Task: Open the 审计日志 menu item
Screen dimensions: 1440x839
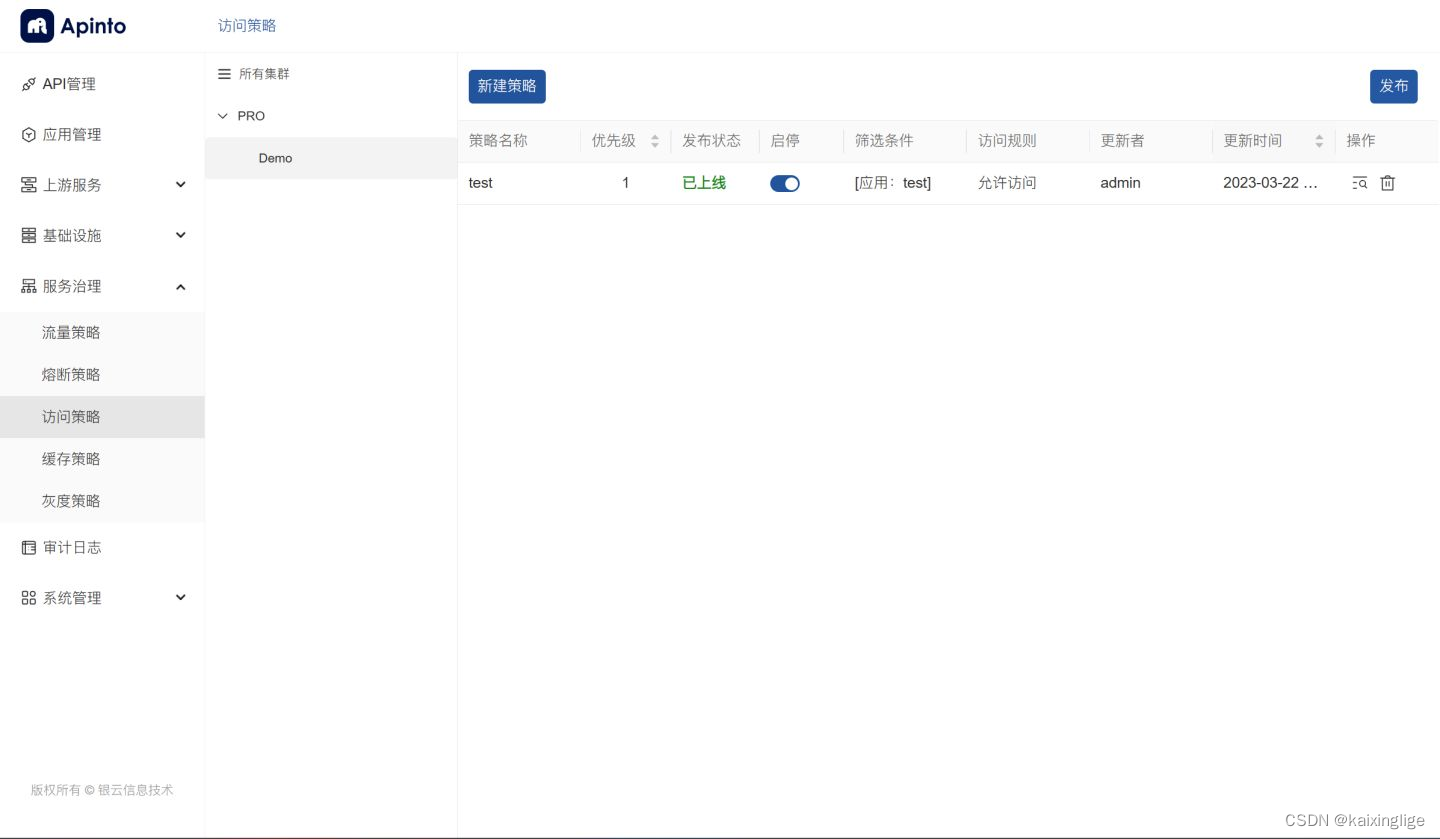Action: click(x=102, y=548)
